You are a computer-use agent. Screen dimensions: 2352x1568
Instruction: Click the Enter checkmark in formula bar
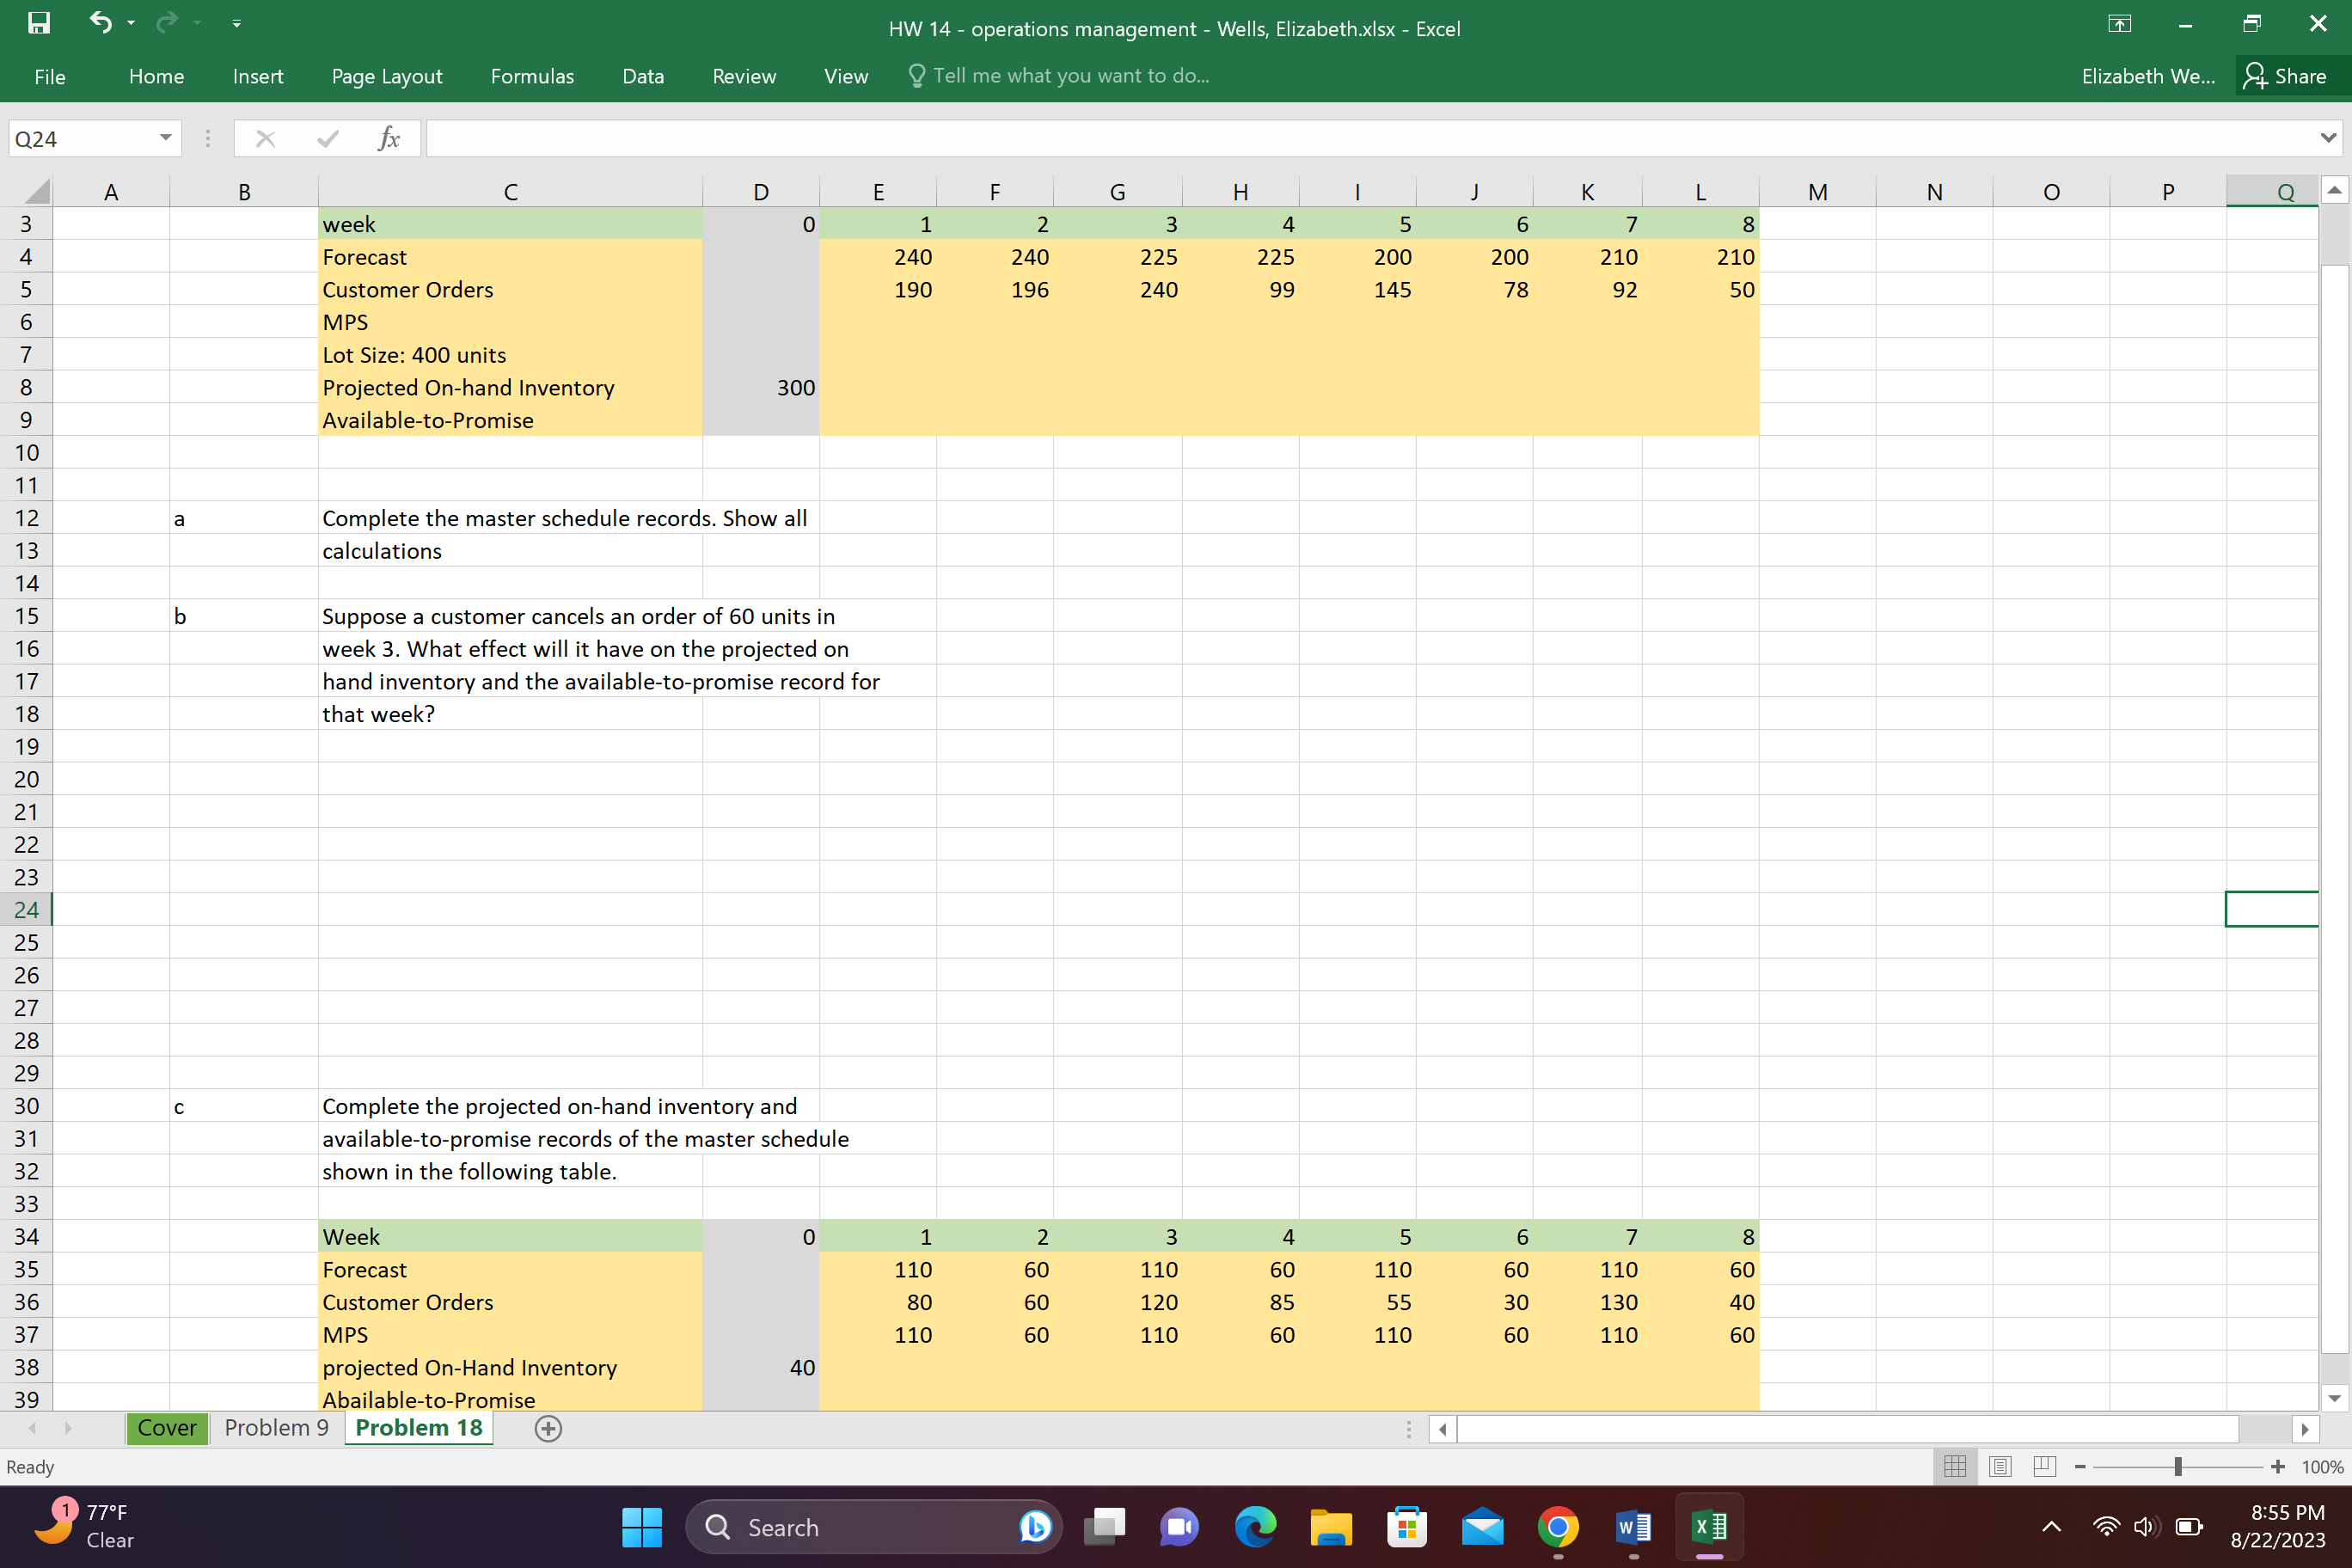point(327,138)
